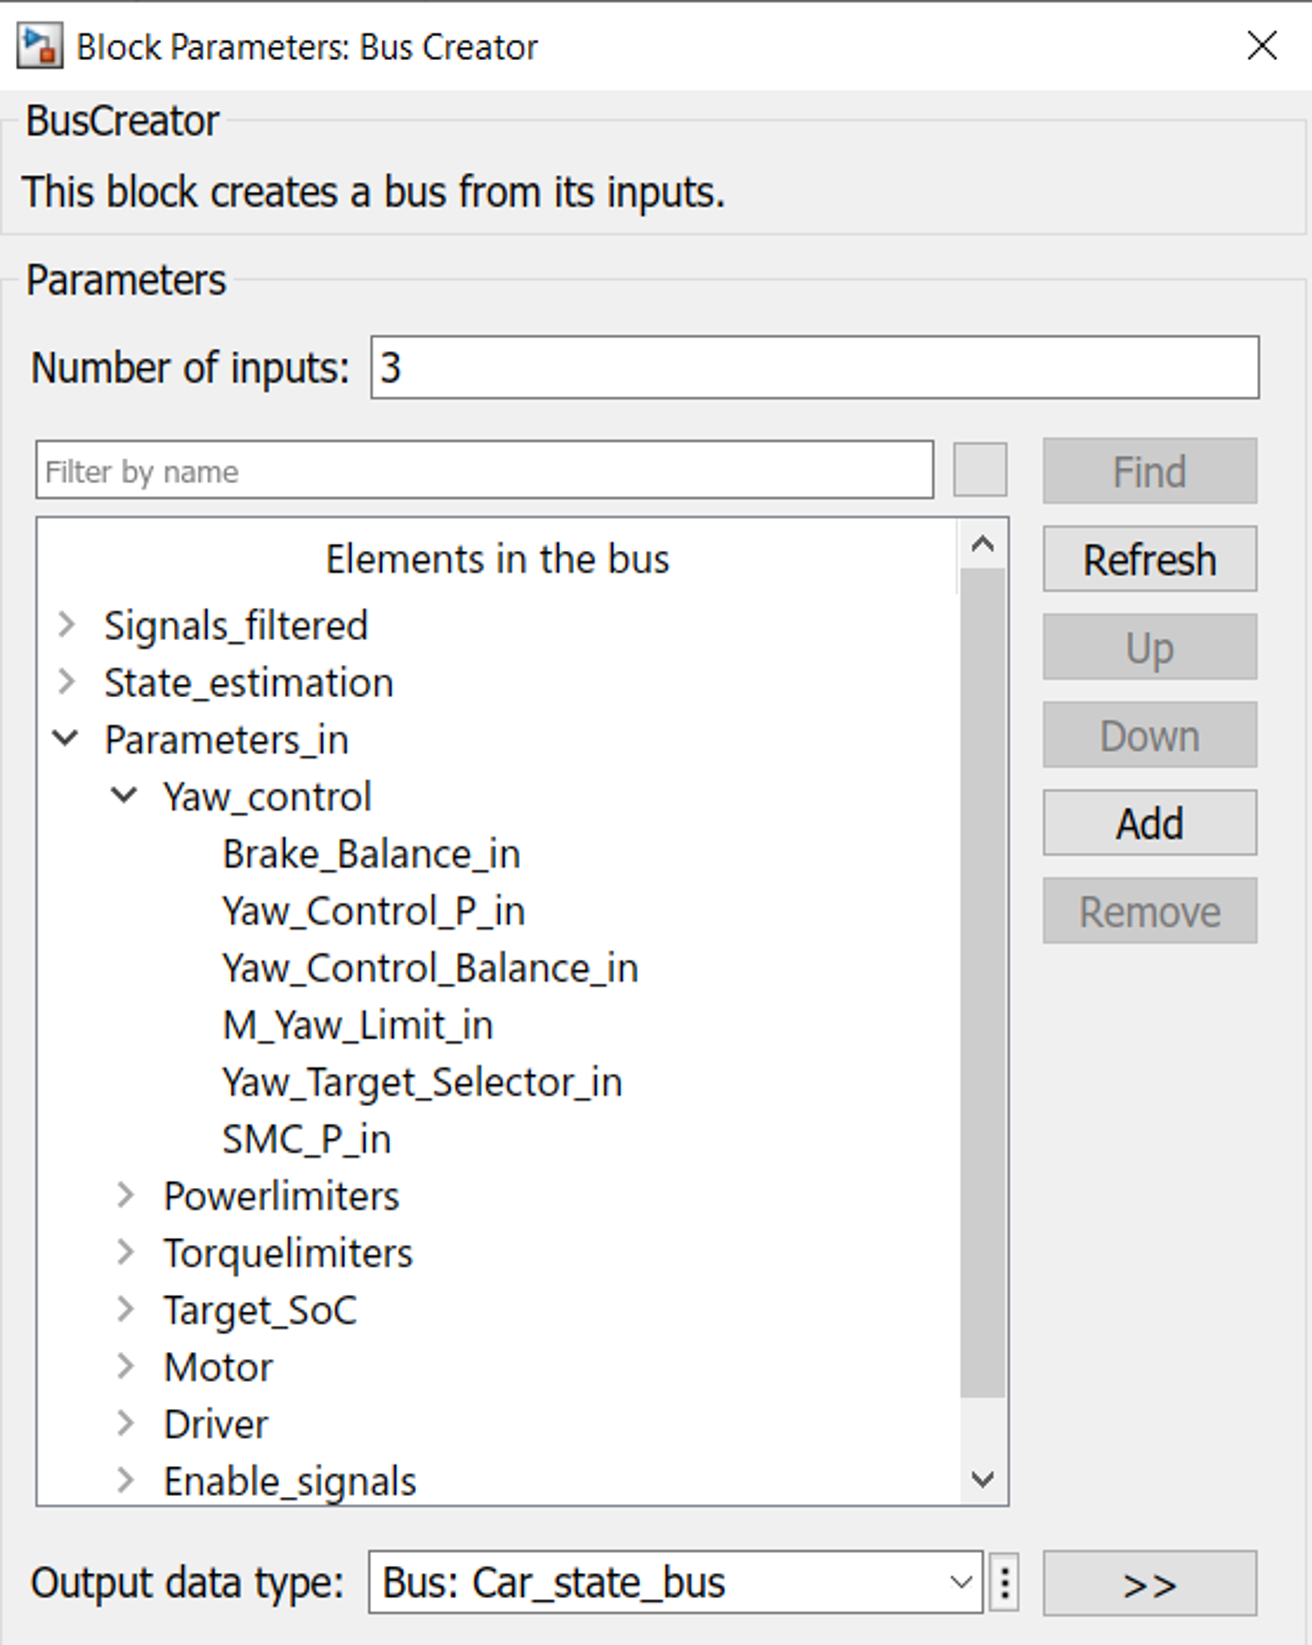
Task: Select Yaw_Control_Balance_in signal
Action: point(430,968)
